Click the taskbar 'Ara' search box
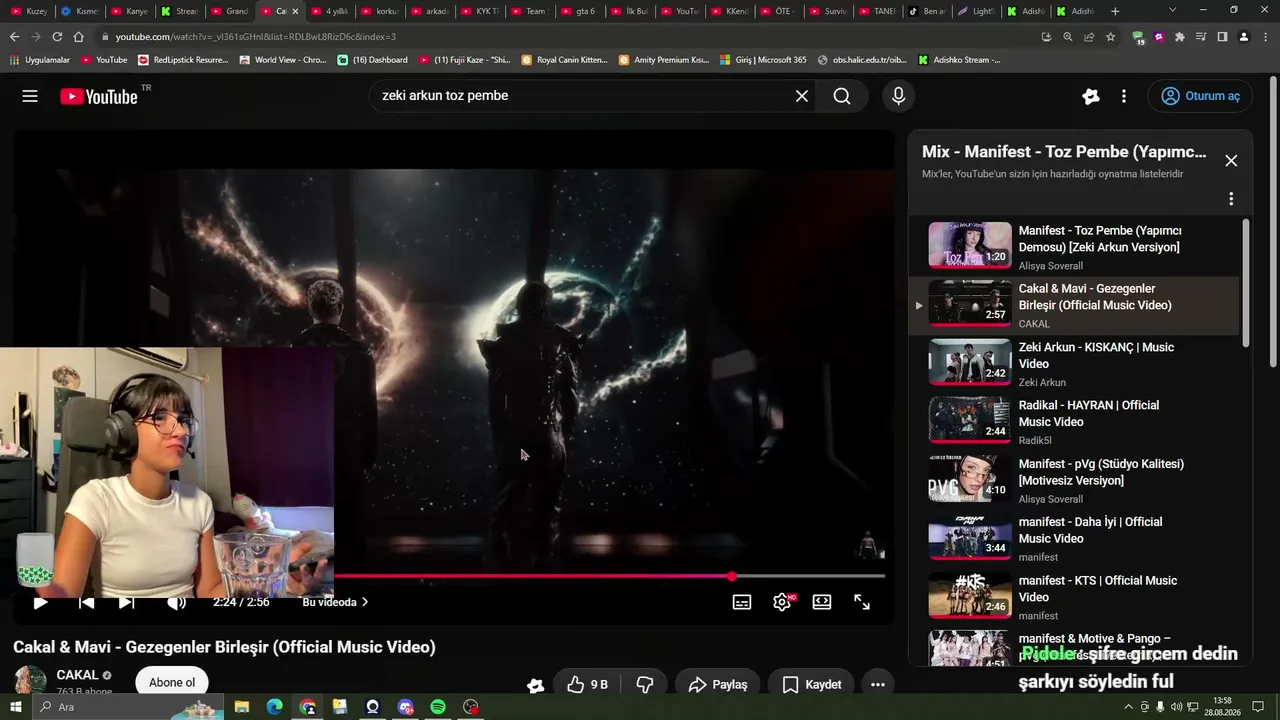This screenshot has width=1280, height=720. pos(128,707)
